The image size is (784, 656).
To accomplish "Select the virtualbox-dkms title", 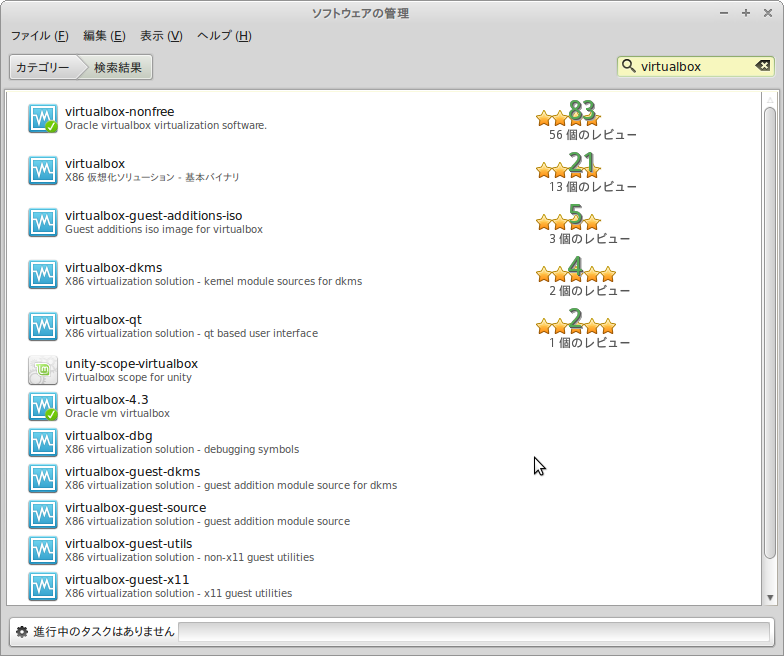I will tap(114, 268).
